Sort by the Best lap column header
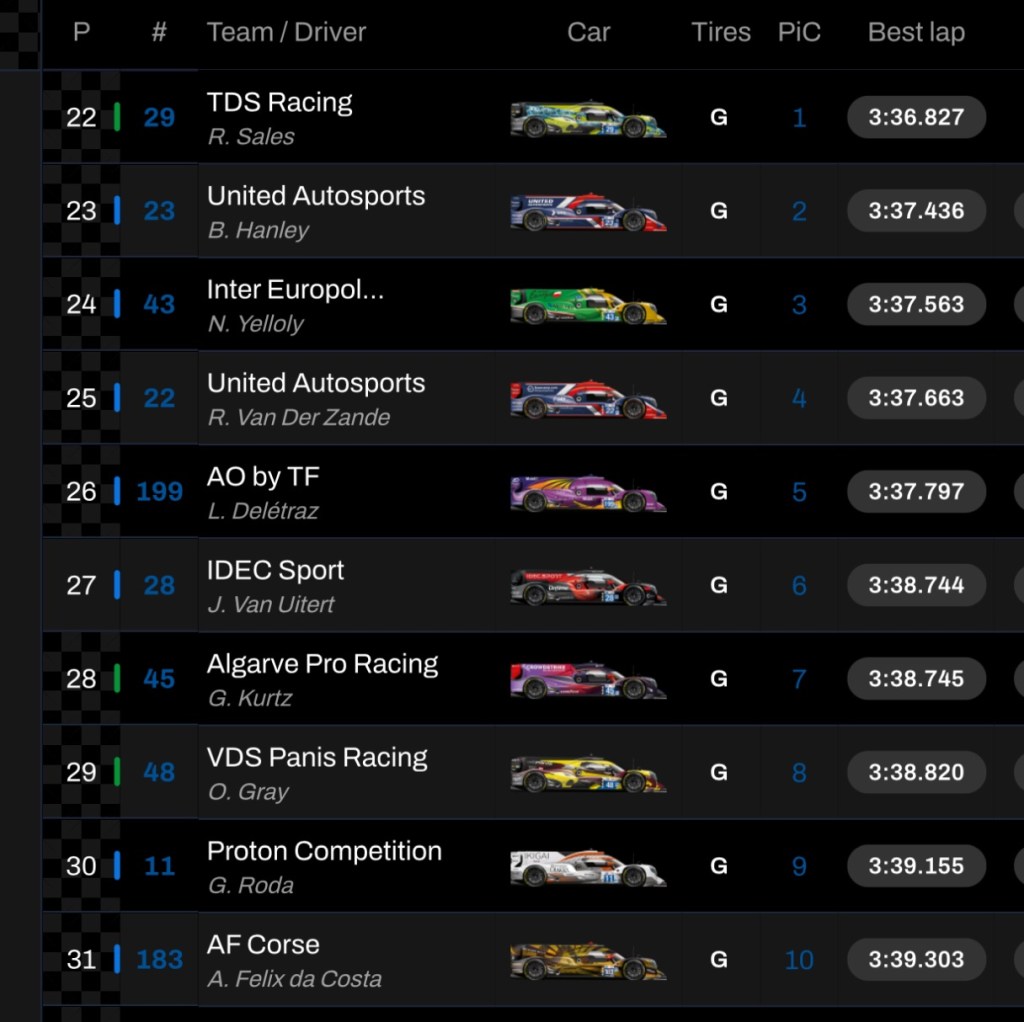 click(x=916, y=32)
